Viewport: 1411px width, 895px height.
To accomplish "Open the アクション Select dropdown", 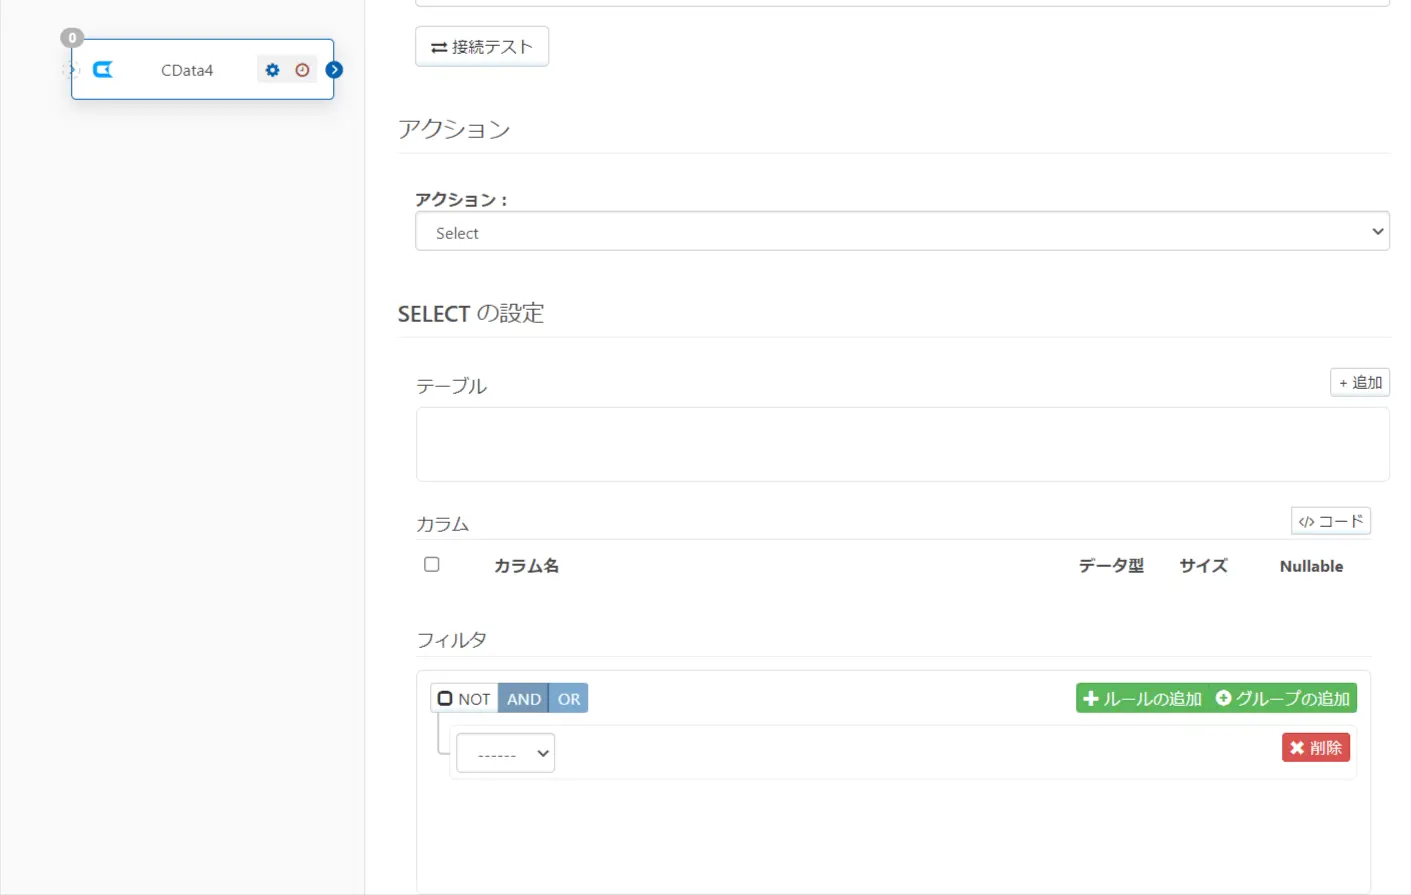I will 902,232.
